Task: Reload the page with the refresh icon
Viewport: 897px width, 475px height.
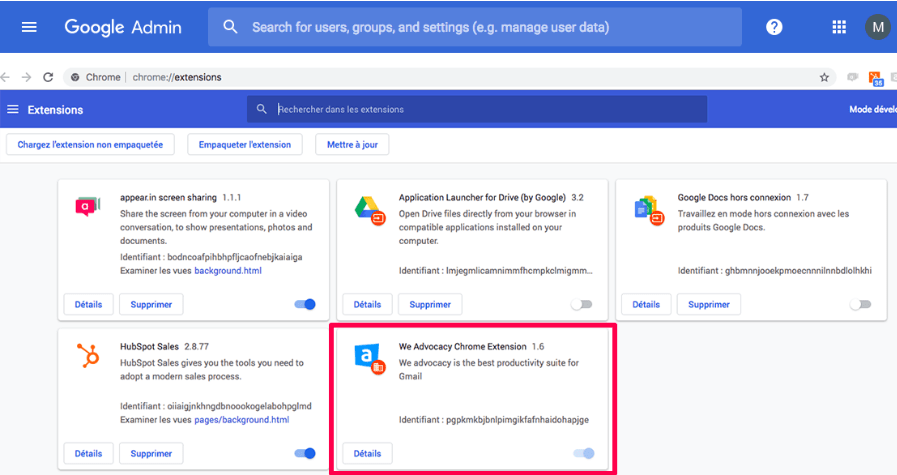Action: (x=48, y=77)
